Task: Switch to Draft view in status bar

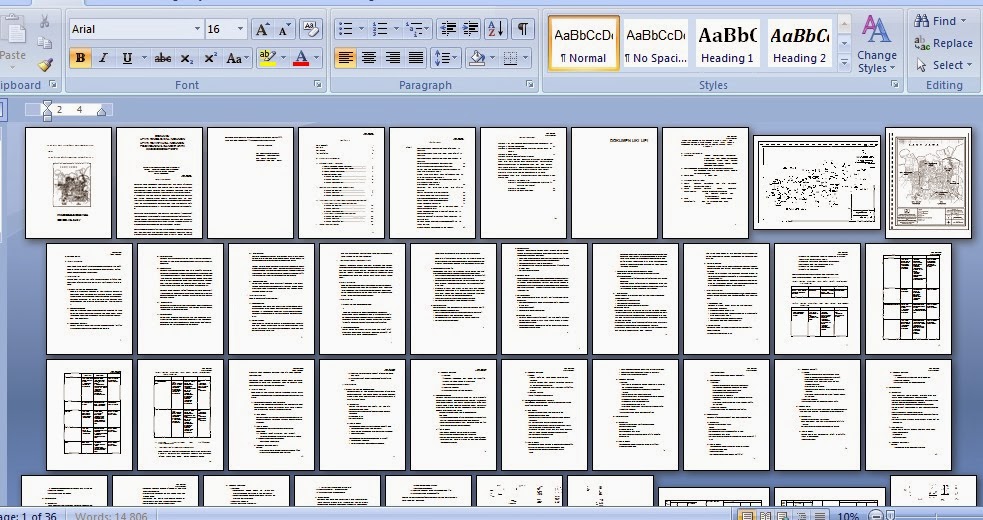Action: [819, 516]
